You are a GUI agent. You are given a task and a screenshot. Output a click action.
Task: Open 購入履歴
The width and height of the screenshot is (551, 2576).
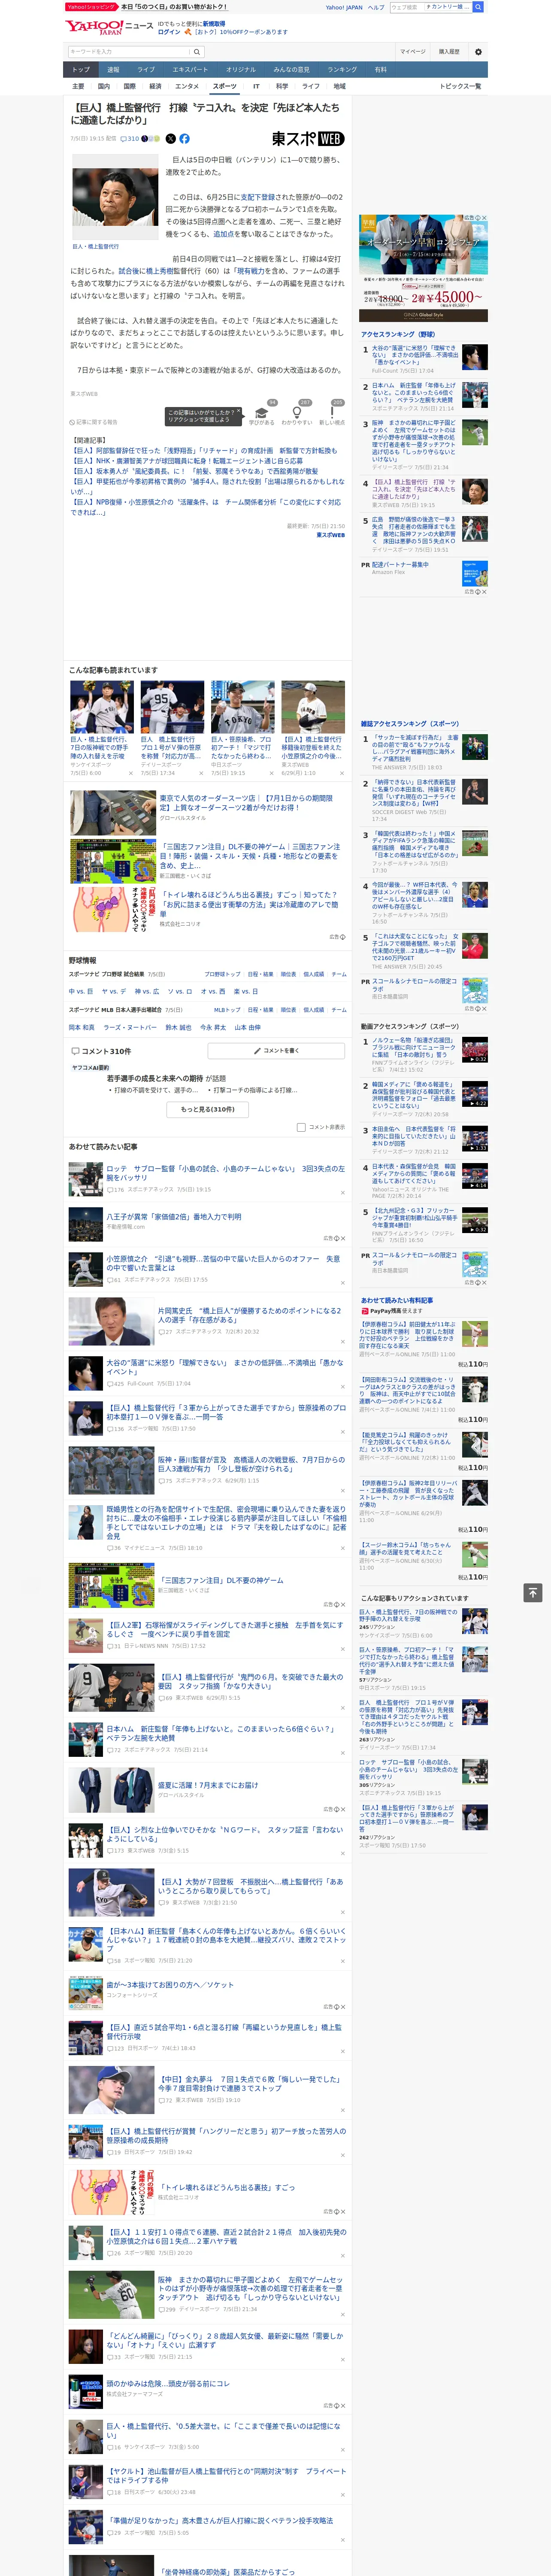click(449, 51)
